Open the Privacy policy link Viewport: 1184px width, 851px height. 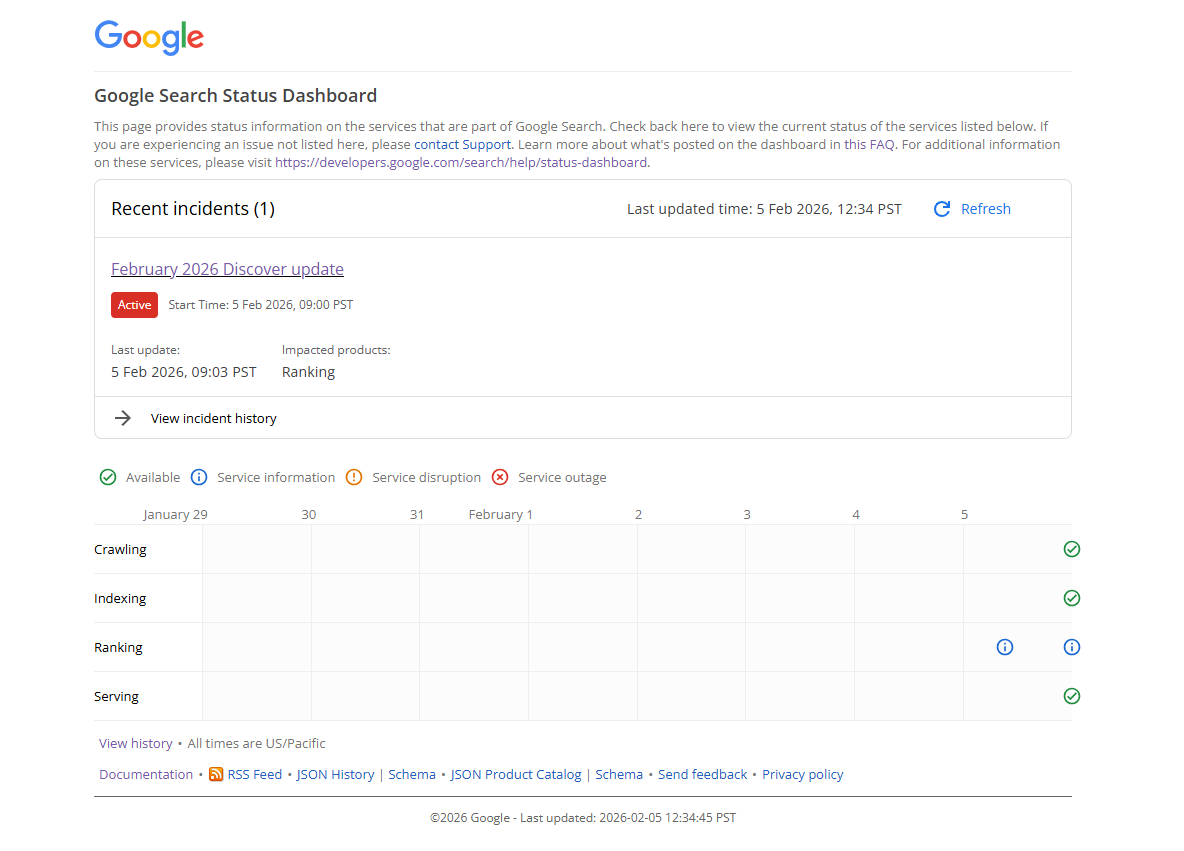[802, 774]
